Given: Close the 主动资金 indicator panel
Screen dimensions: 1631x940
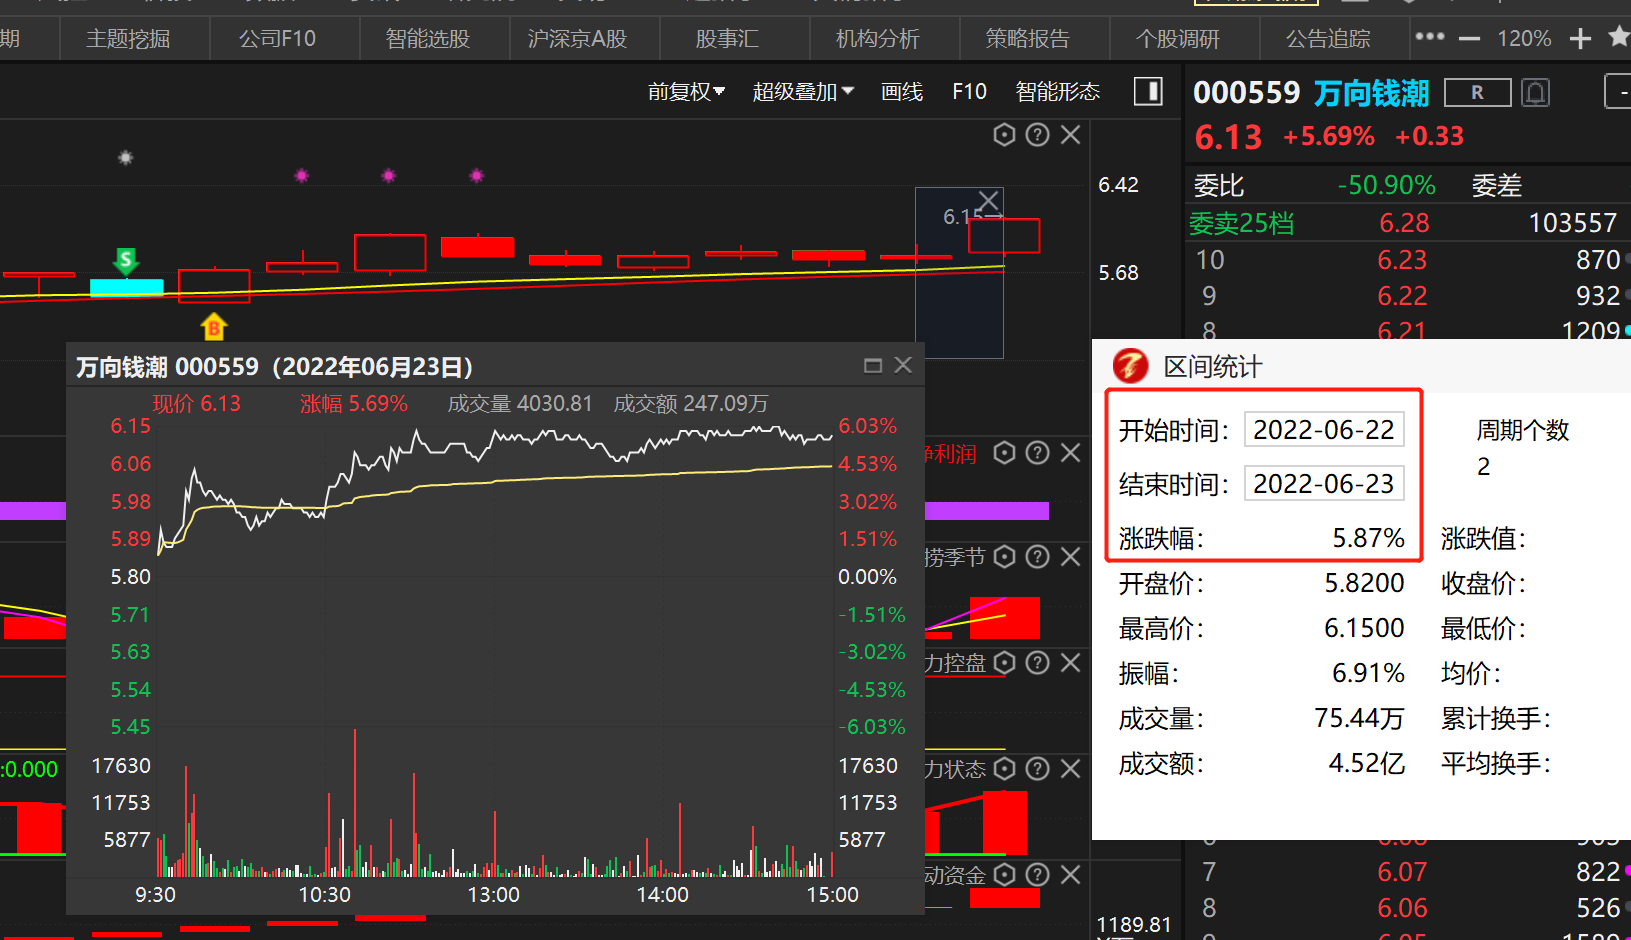Looking at the screenshot, I should pos(1070,875).
